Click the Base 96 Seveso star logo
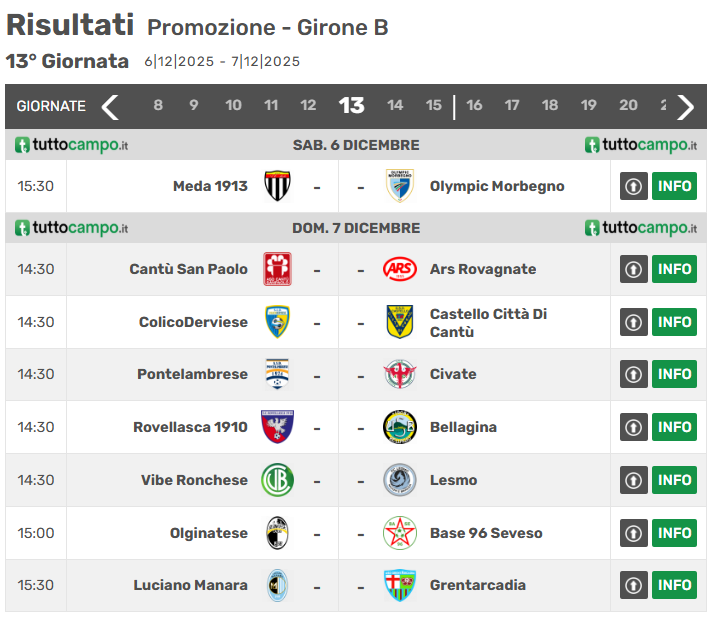 (399, 533)
